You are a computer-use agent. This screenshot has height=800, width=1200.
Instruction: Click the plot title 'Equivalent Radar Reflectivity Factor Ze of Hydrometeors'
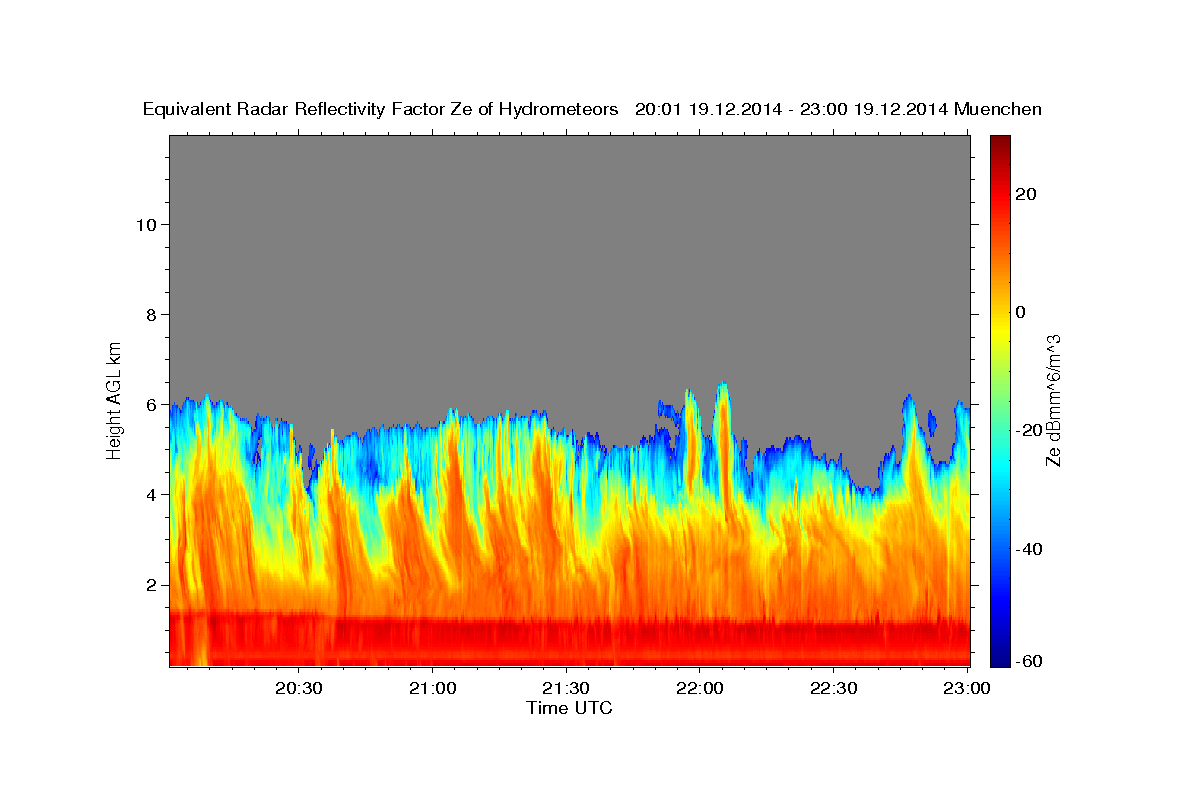[380, 109]
